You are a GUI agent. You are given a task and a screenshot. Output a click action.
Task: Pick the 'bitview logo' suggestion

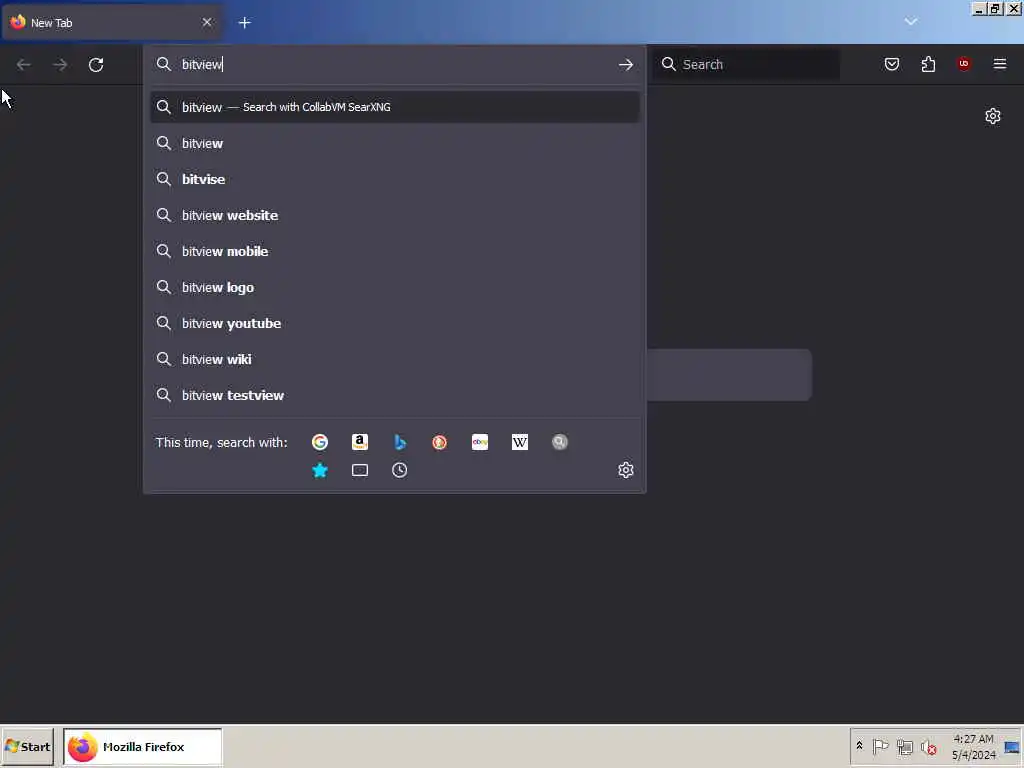pyautogui.click(x=395, y=287)
